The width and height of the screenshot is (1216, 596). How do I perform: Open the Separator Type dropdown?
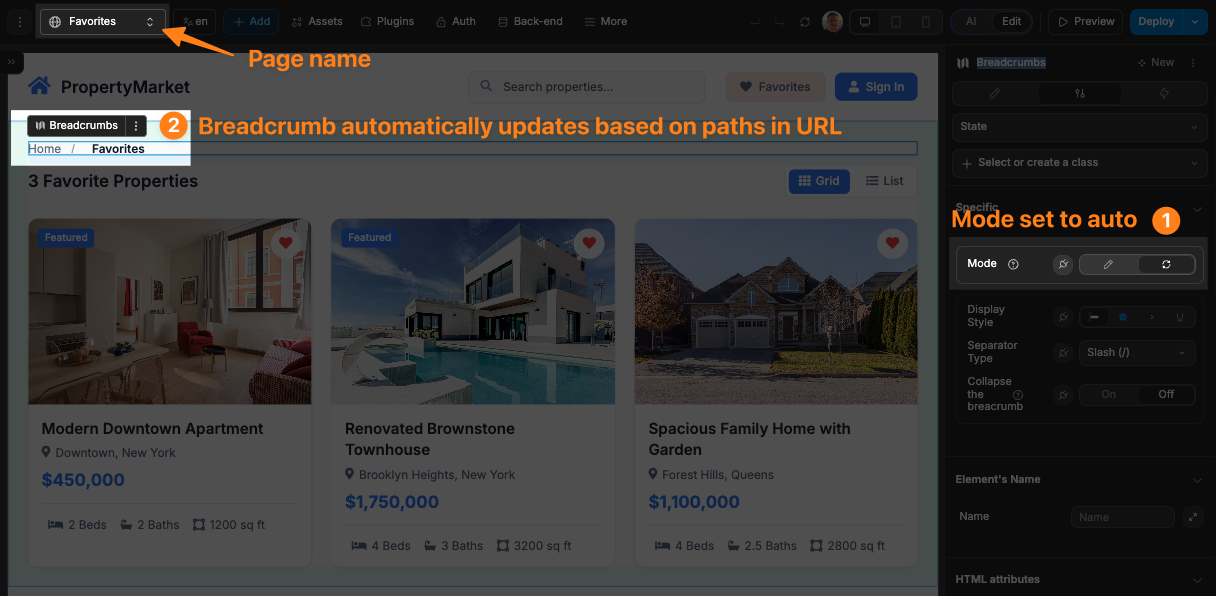click(1137, 352)
